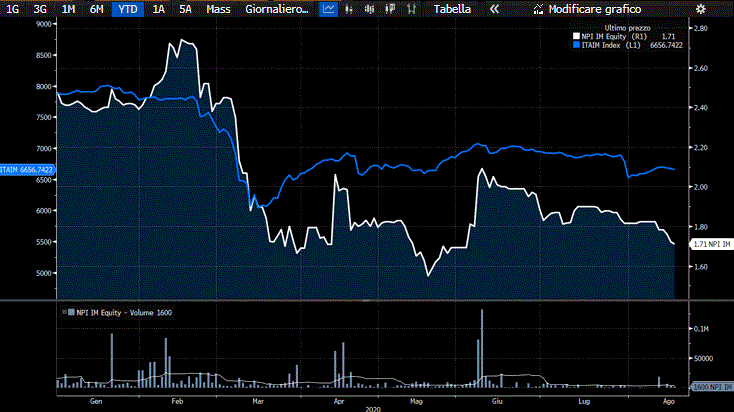Click the 2020 year label
Screen dimensions: 734x412
pos(373,409)
